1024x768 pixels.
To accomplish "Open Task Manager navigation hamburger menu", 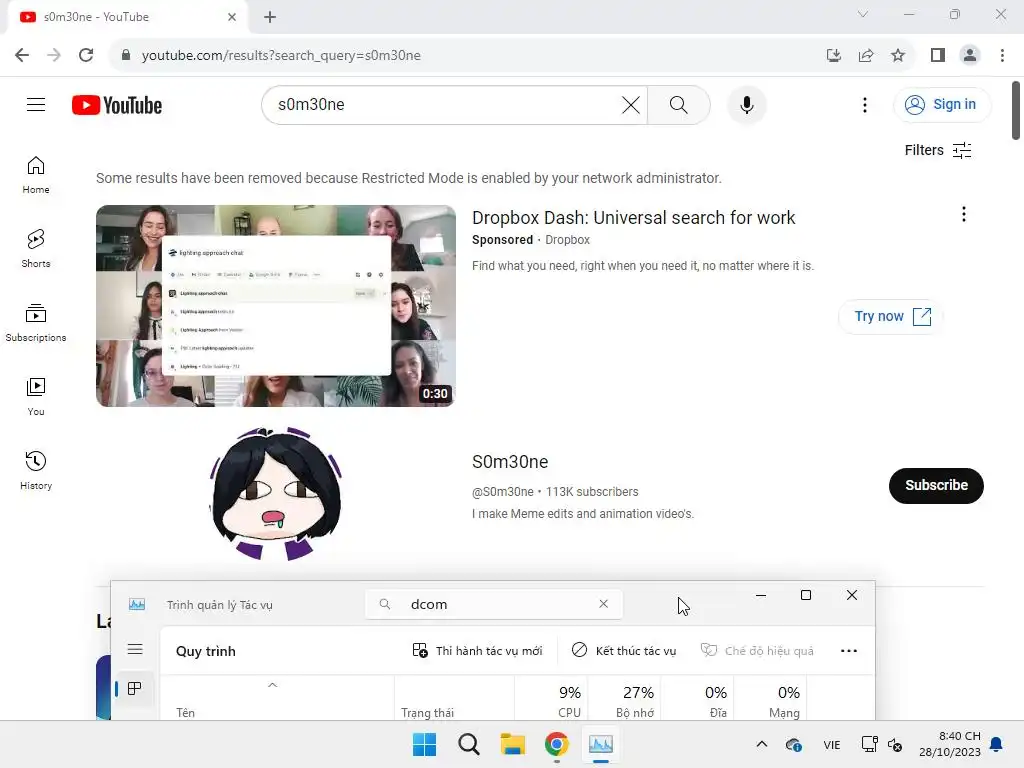I will tap(135, 649).
